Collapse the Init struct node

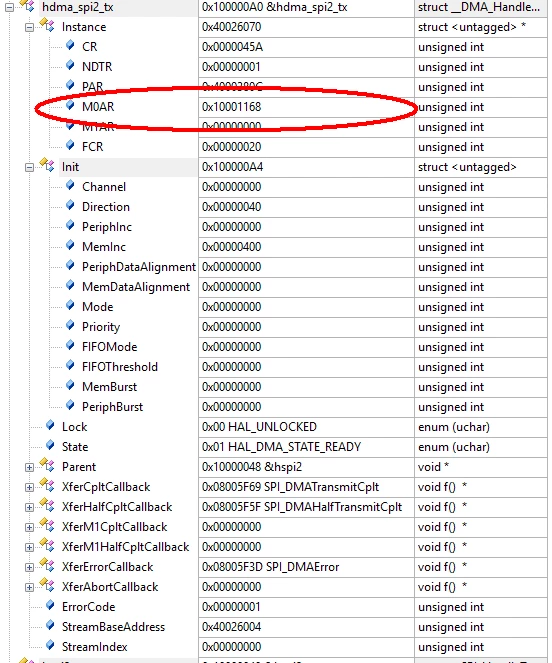tap(29, 167)
